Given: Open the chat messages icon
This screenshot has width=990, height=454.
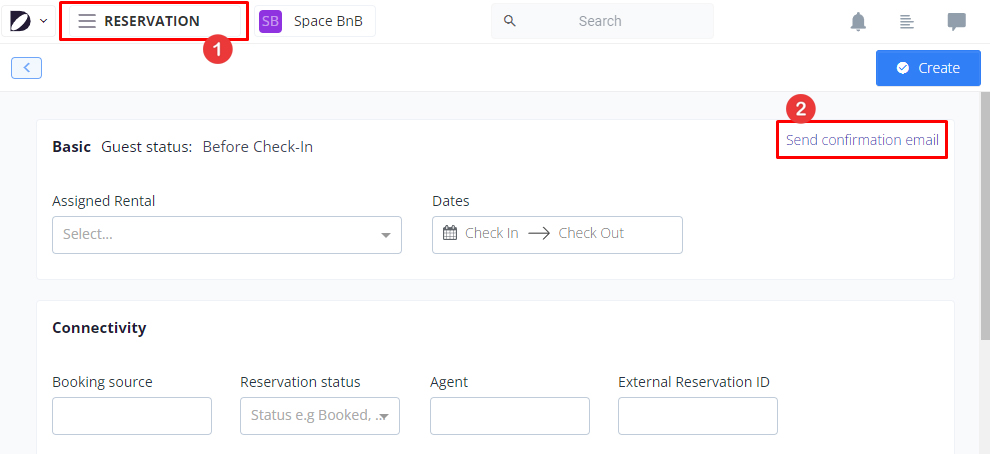Looking at the screenshot, I should 957,21.
